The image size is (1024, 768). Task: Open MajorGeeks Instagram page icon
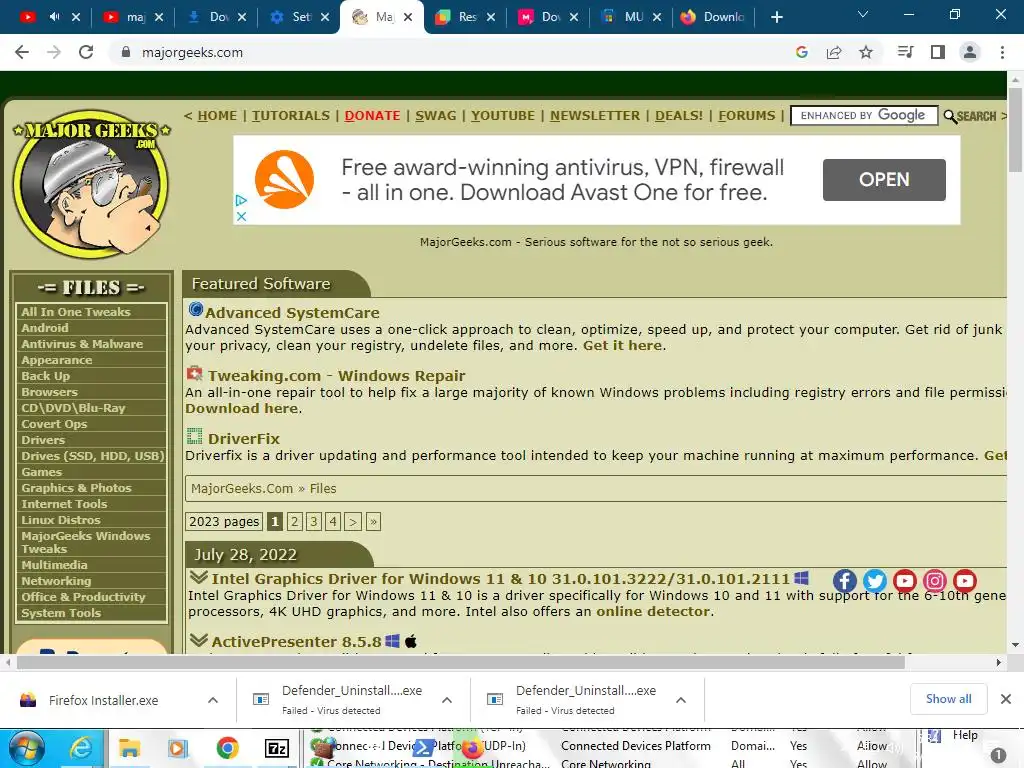coord(935,581)
